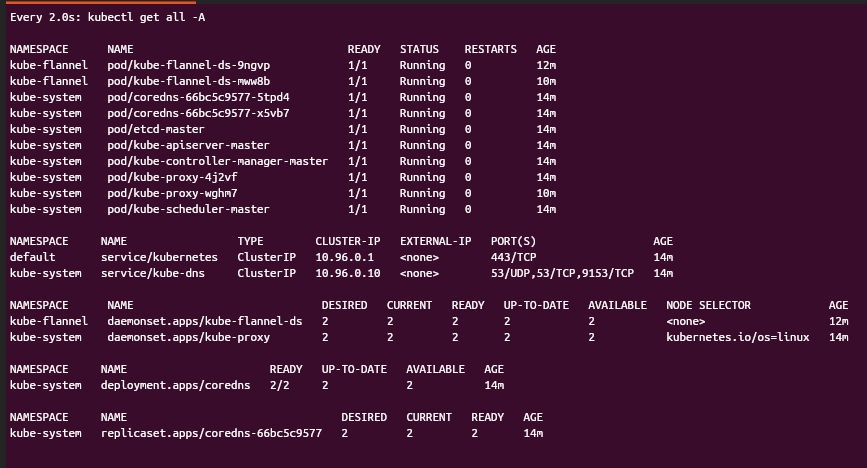Click the <none> node selector of kube-flannel-ds

coord(686,321)
